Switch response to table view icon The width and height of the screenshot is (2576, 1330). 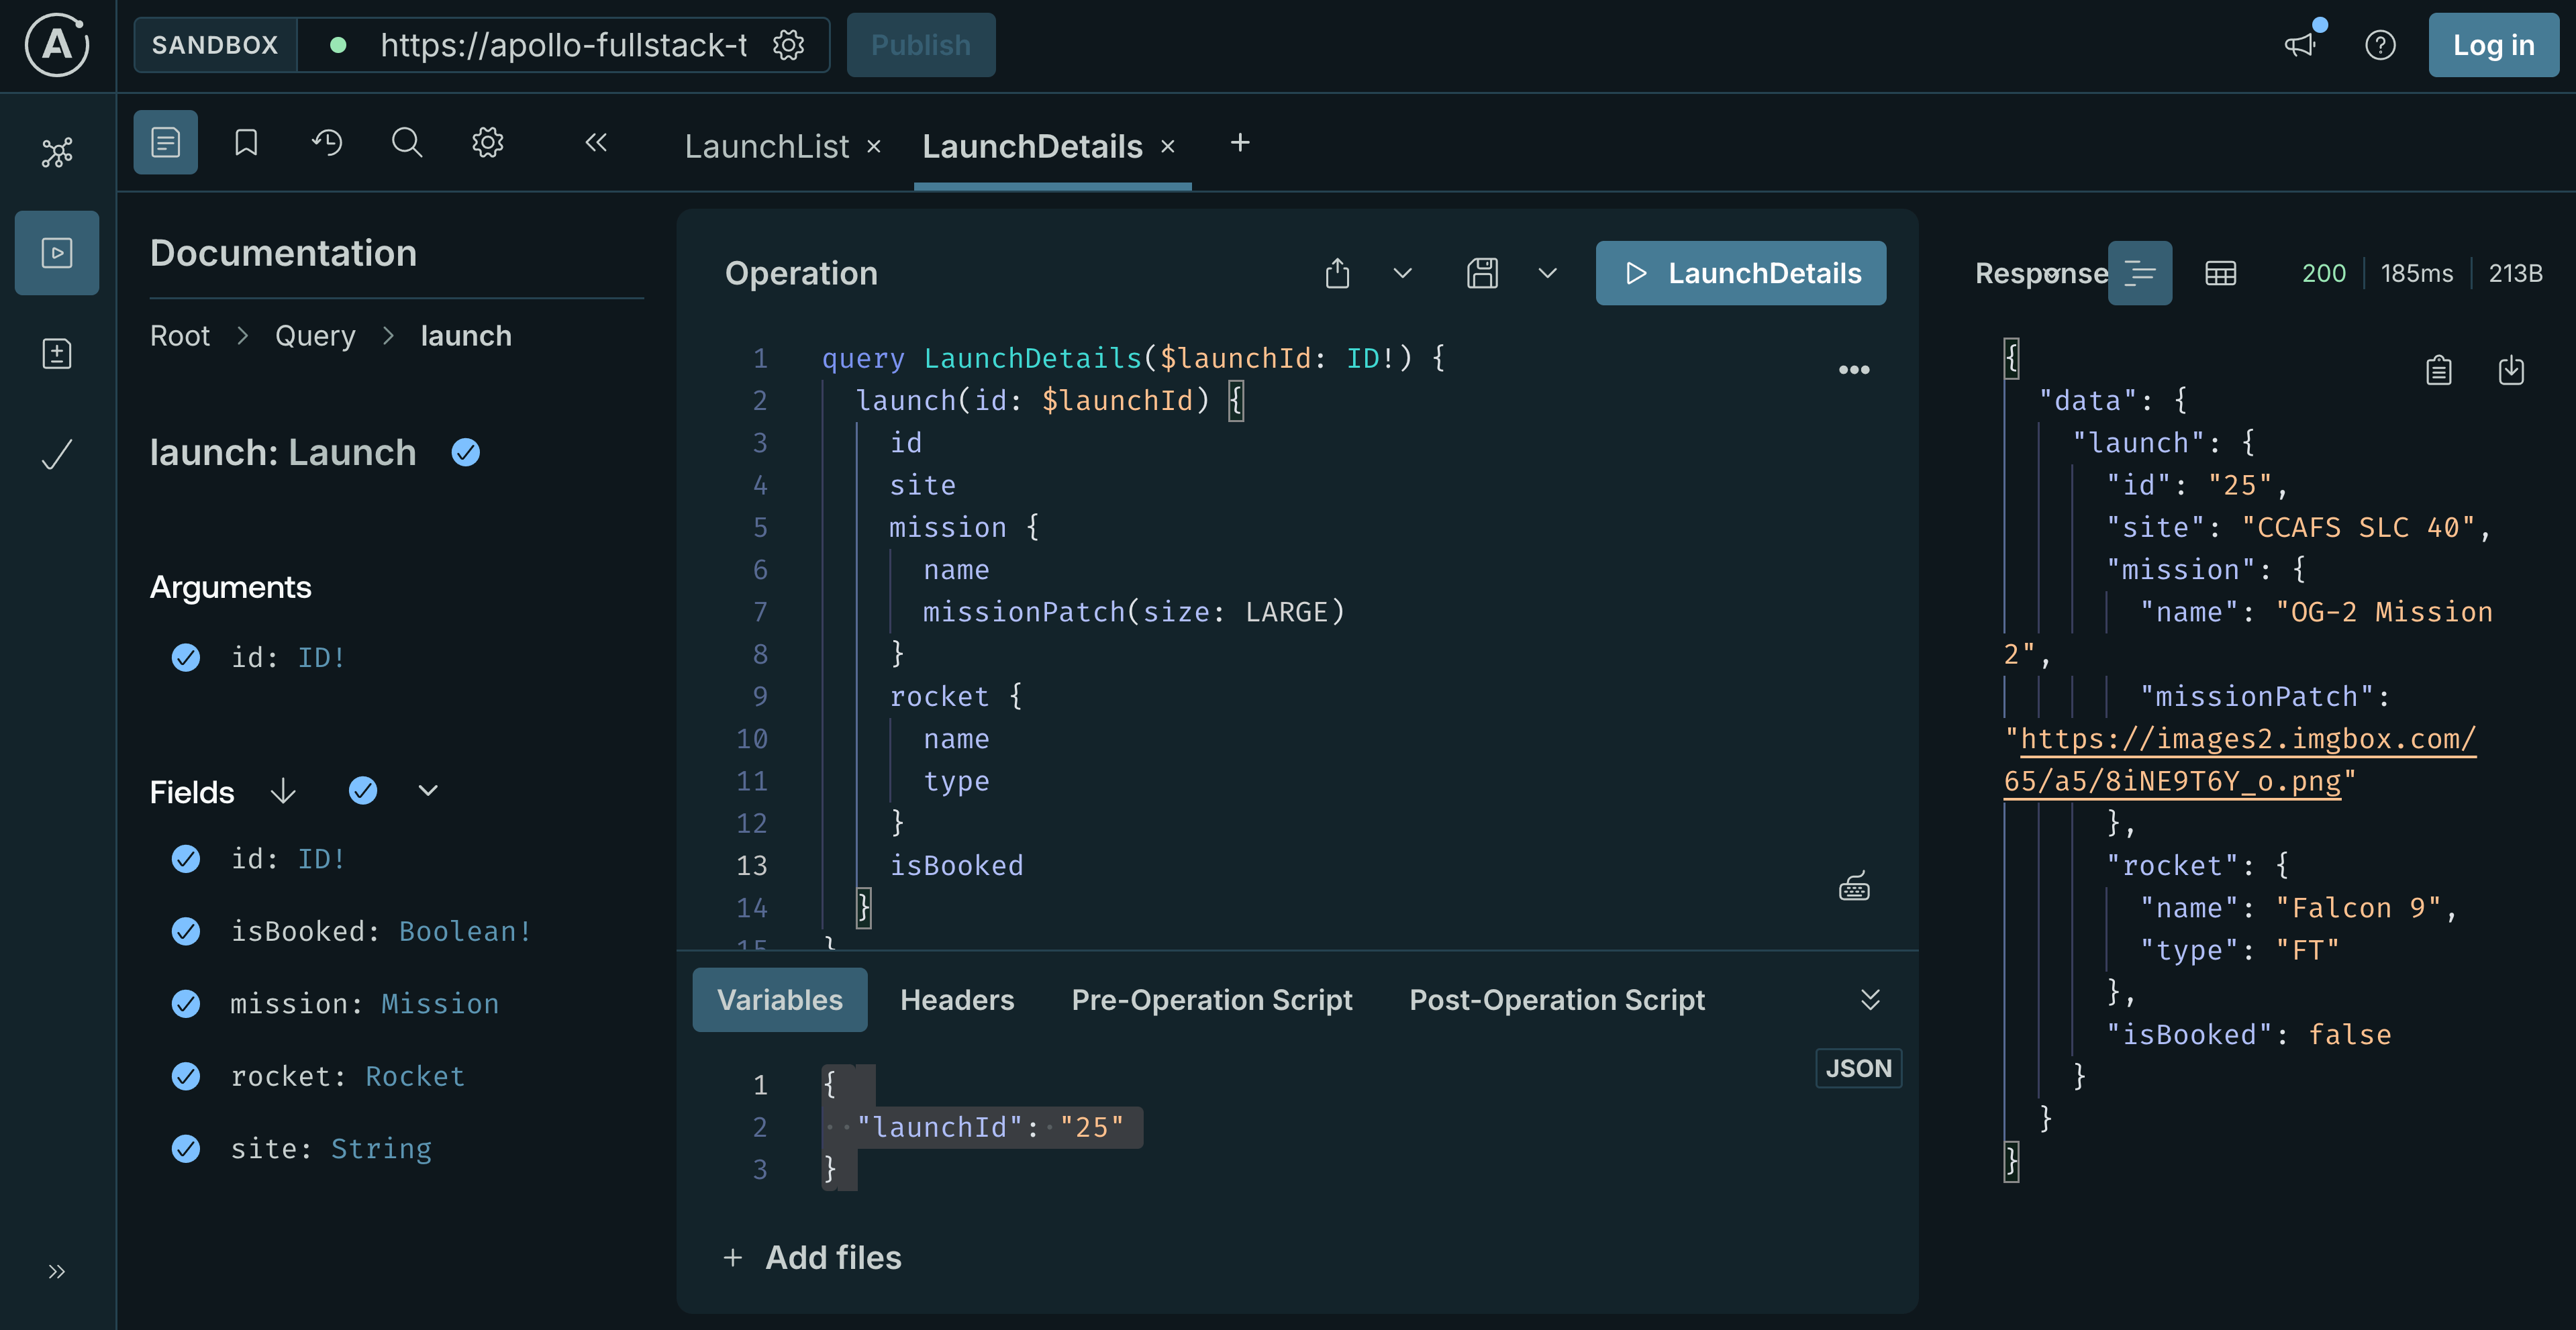pyautogui.click(x=2221, y=273)
